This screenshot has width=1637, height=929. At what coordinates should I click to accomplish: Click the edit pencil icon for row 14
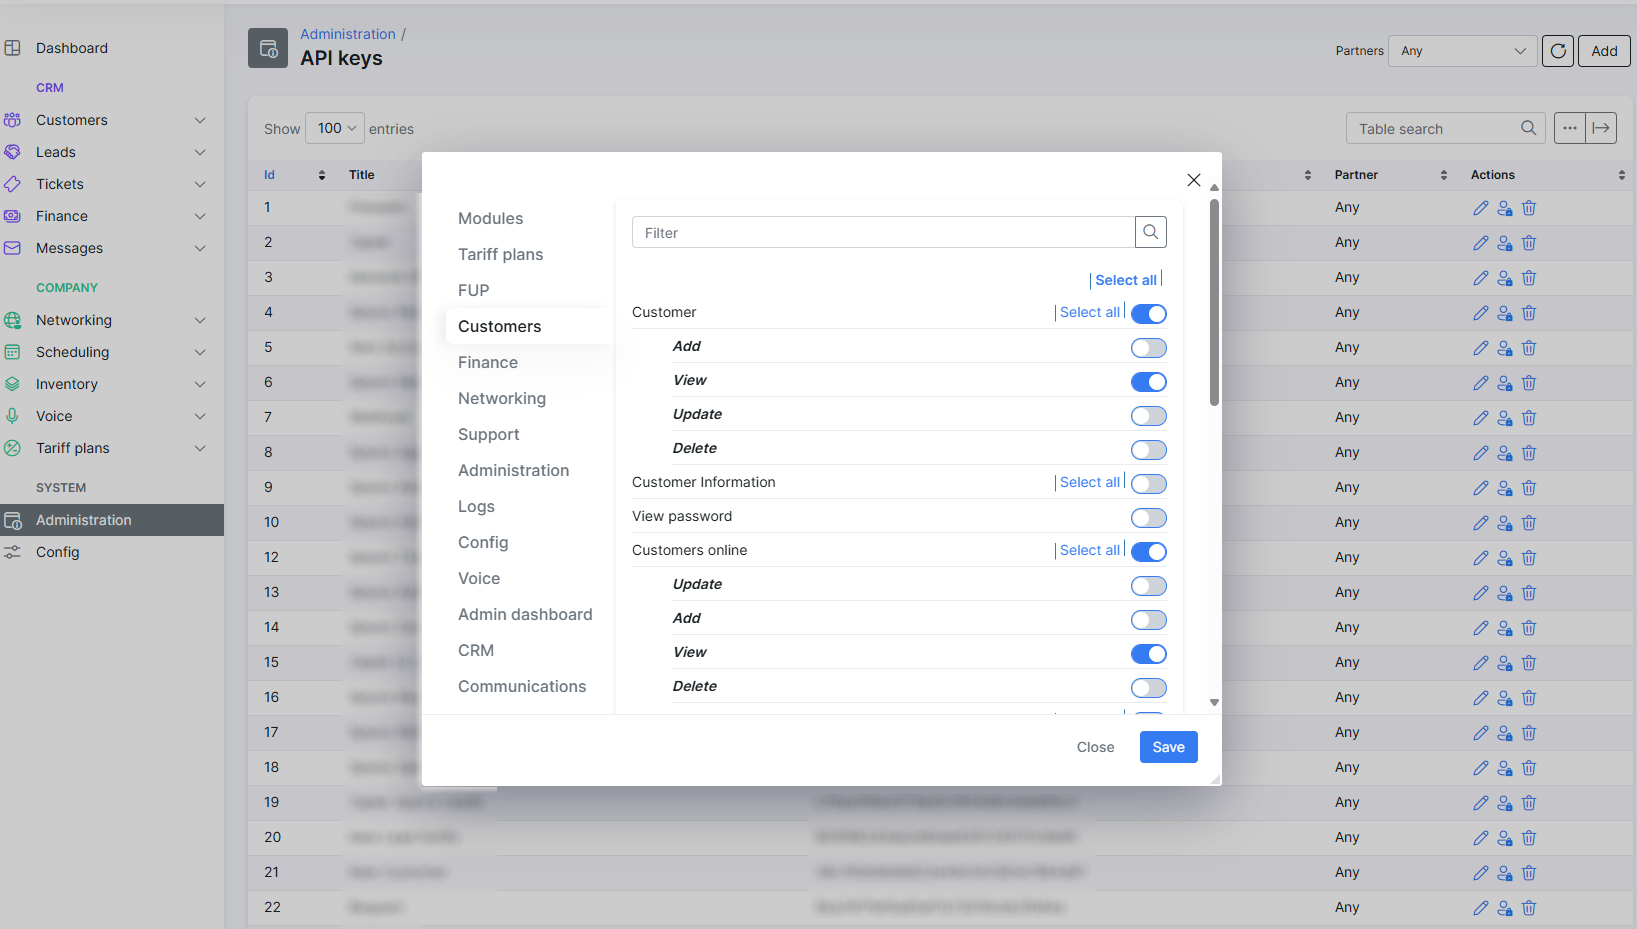click(1480, 628)
